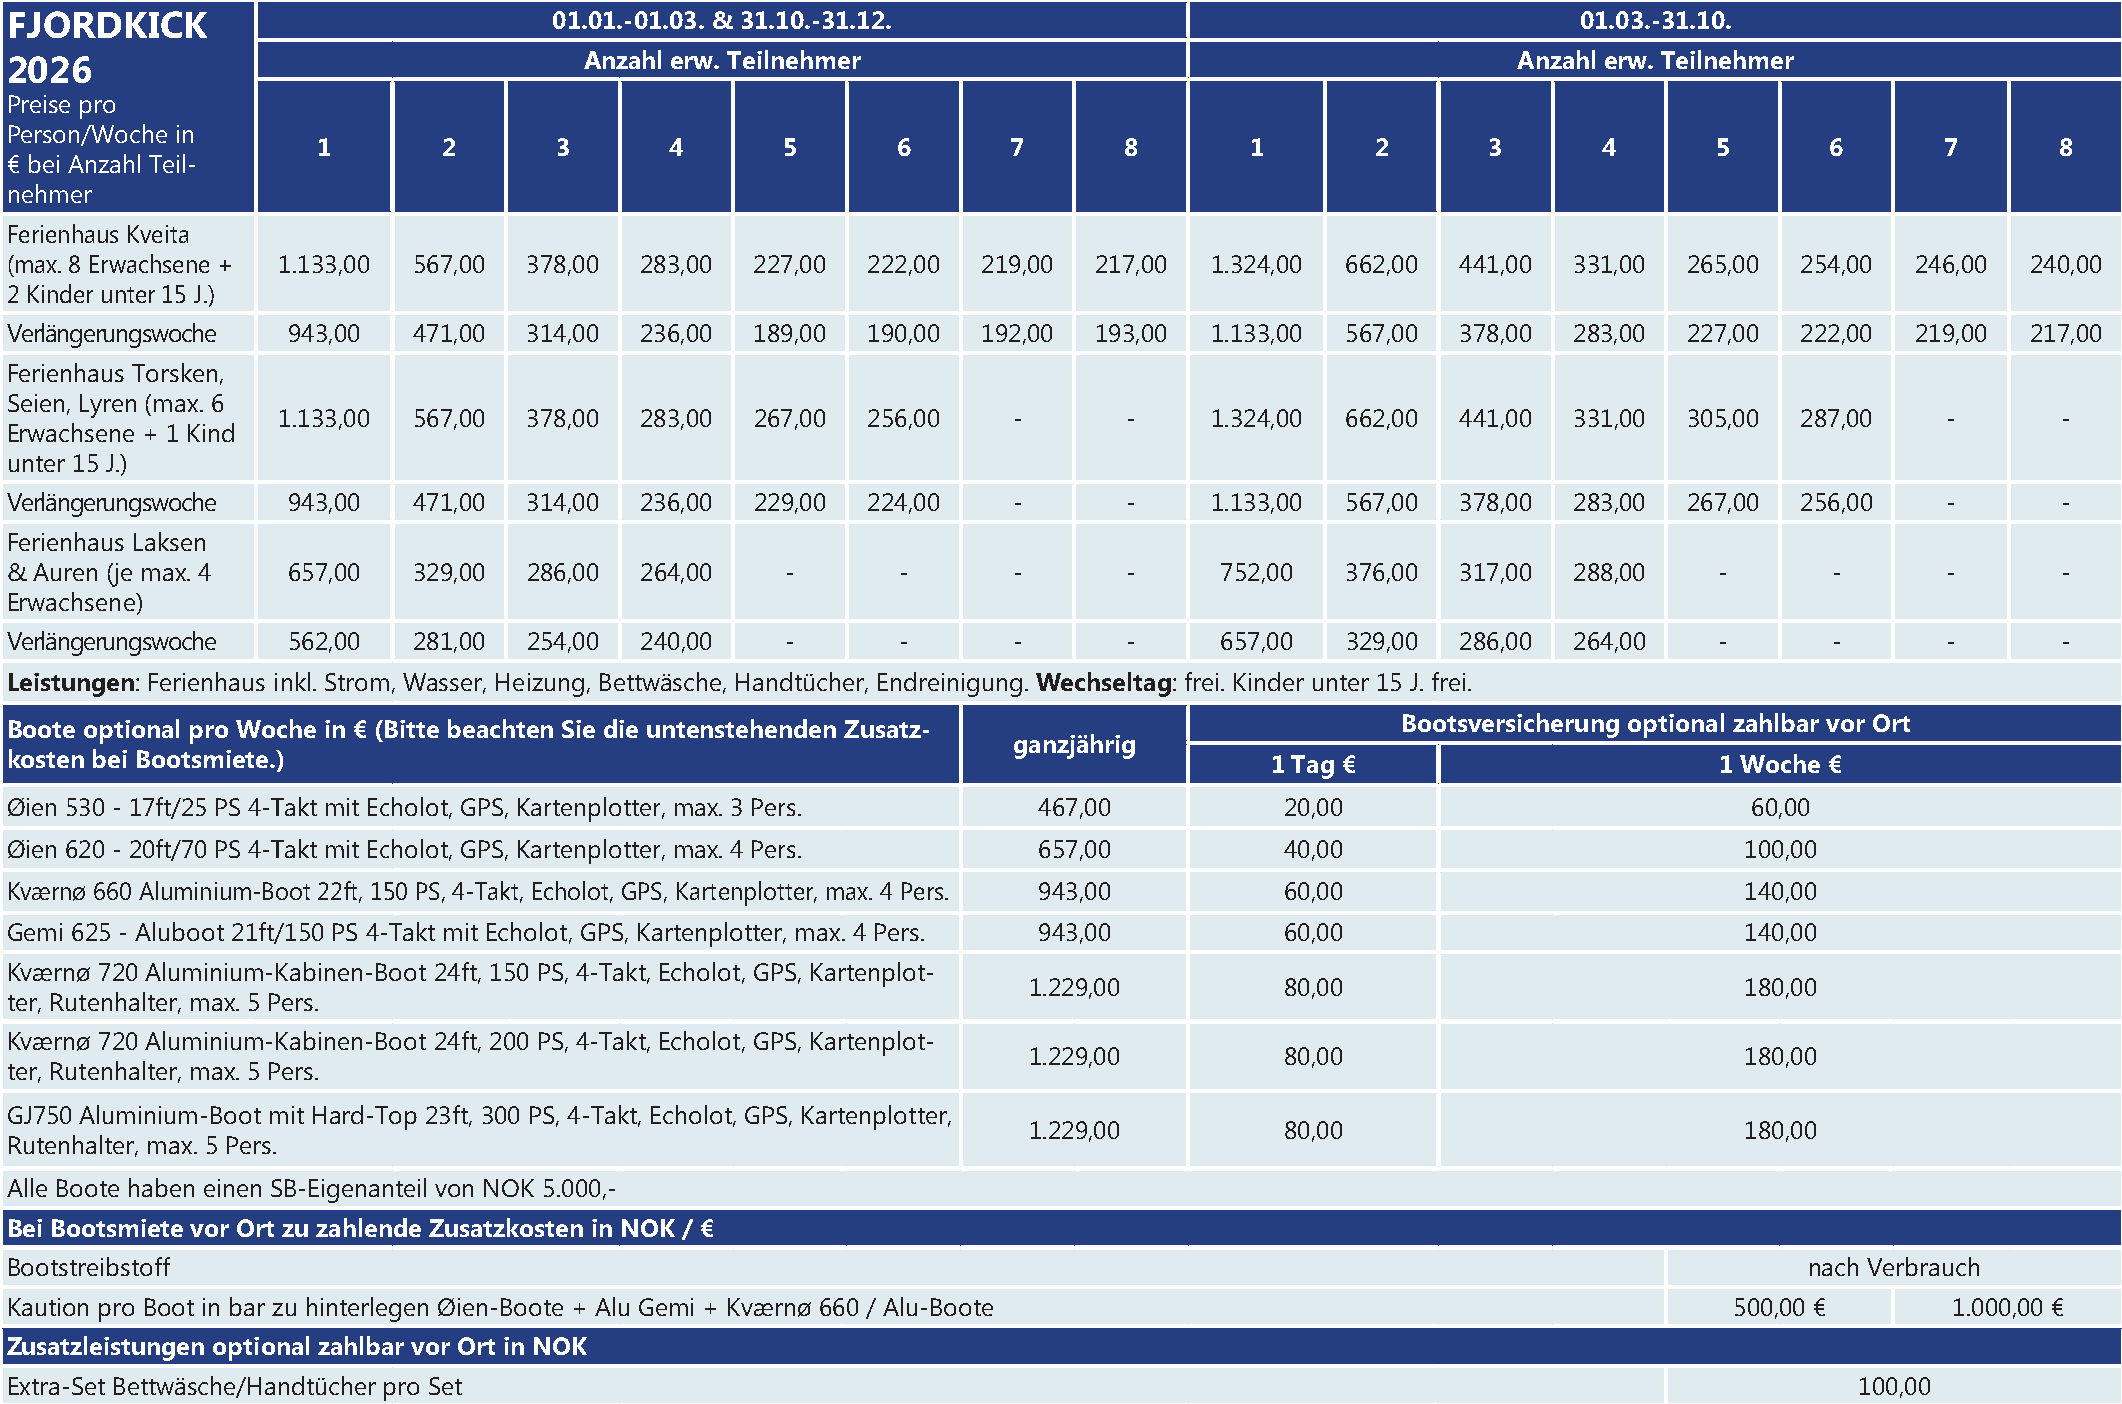Screen dimensions: 2122x1404
Task: Click the GJ750 Aluminium-Boot description
Action: point(478,1130)
